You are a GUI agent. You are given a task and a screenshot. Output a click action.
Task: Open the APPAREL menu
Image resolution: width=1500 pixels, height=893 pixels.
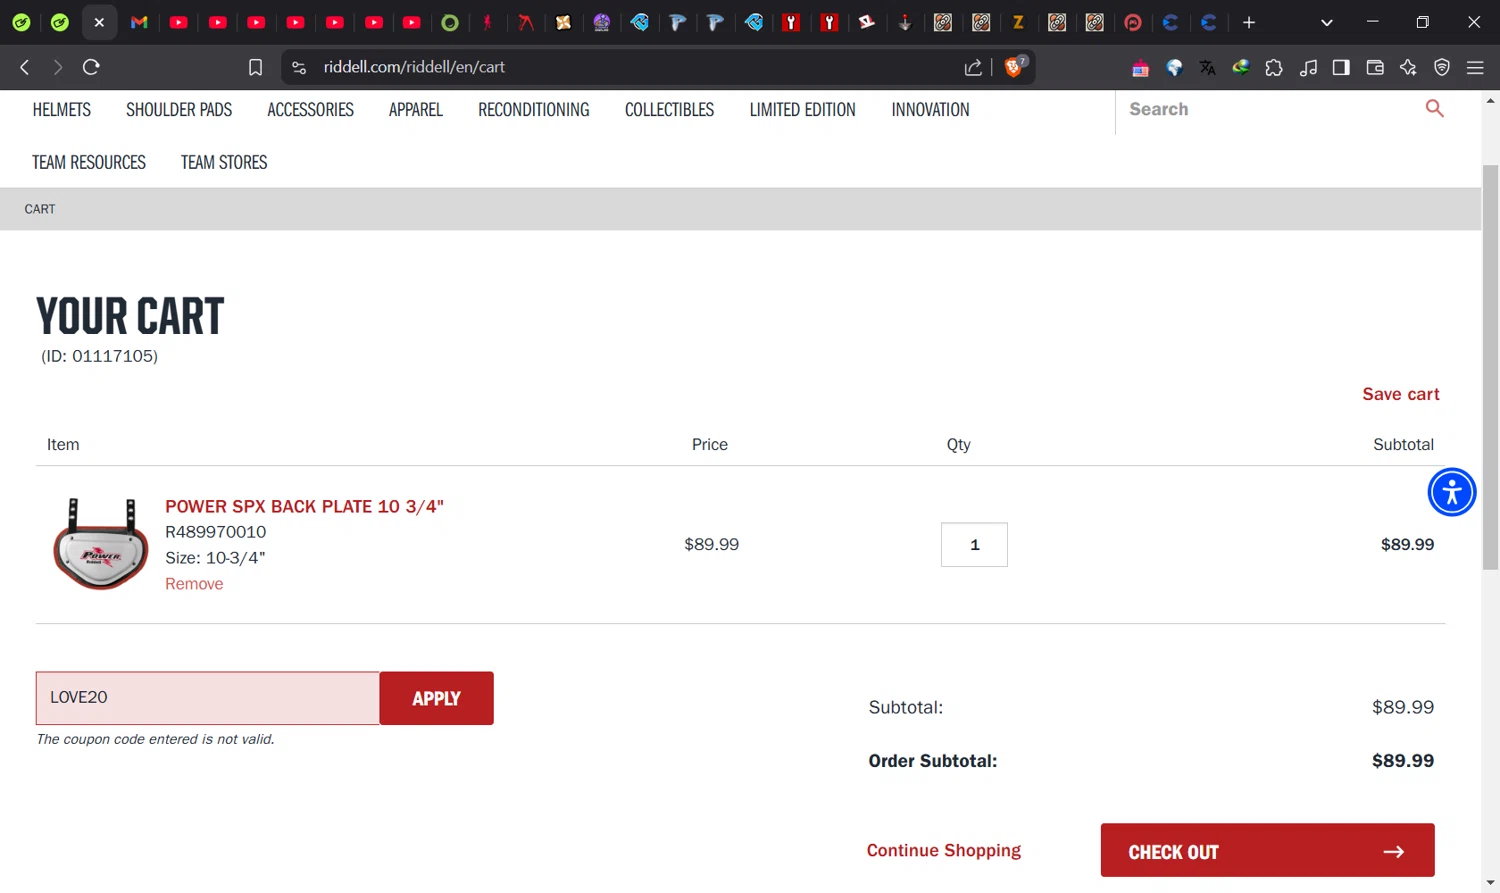click(x=416, y=110)
